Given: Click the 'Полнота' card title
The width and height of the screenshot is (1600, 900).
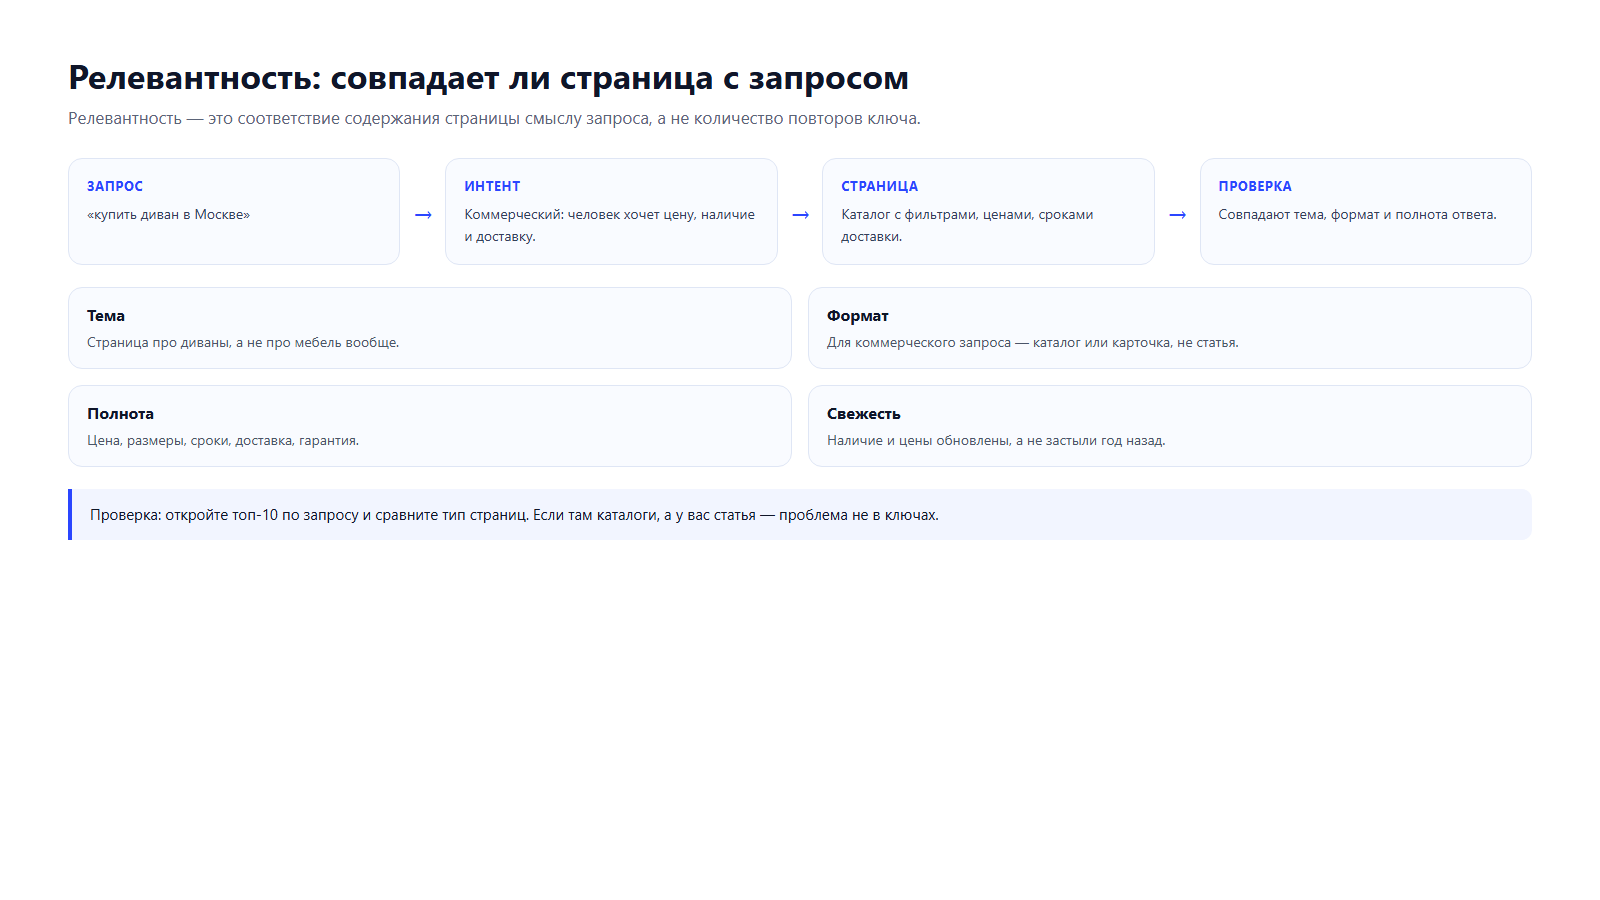Looking at the screenshot, I should [120, 414].
